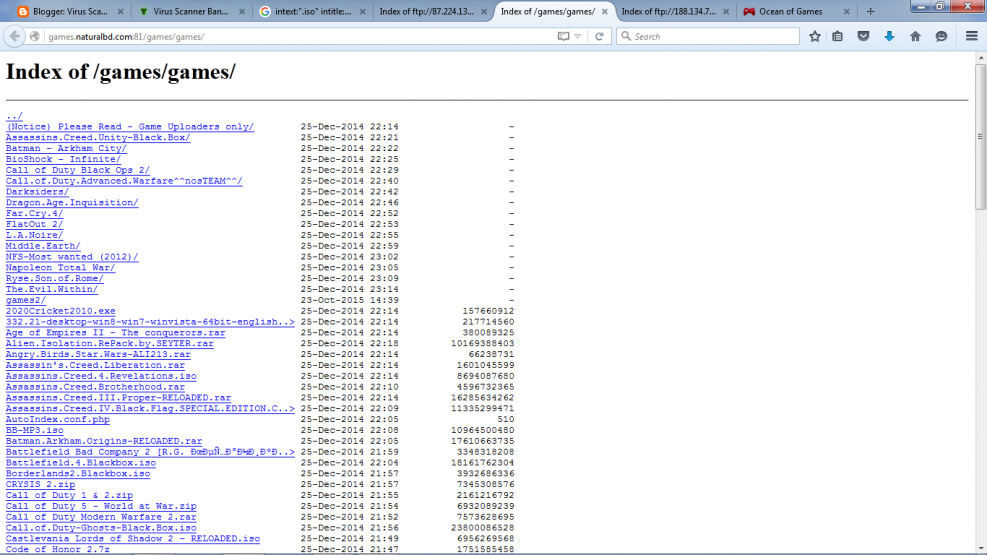The height and width of the screenshot is (555, 987).
Task: Reload the page with the refresh icon
Action: [599, 36]
